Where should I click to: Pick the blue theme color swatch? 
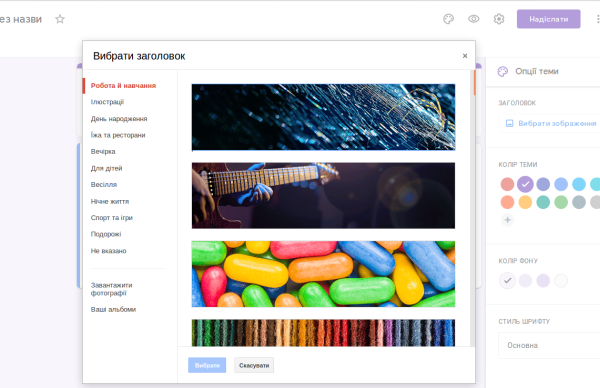(x=561, y=184)
